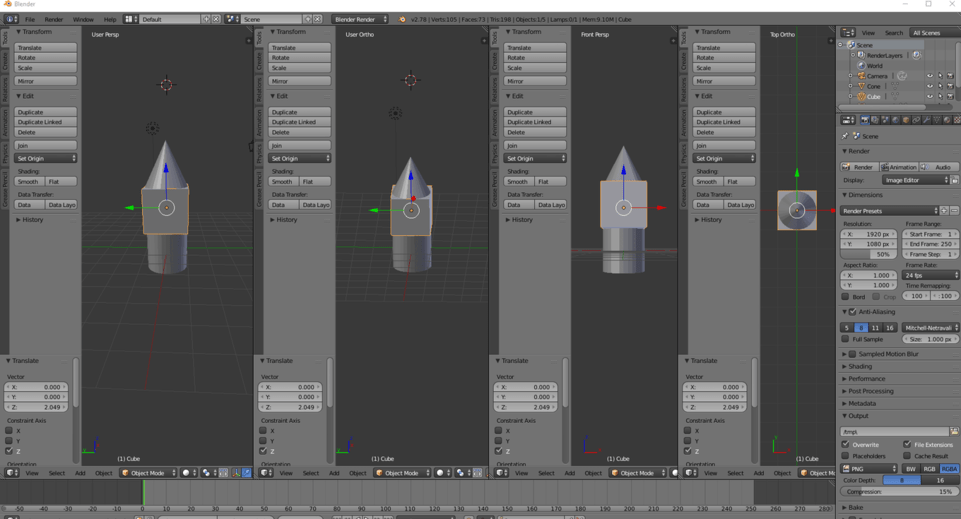Open the World properties tab icon

pyautogui.click(x=895, y=120)
